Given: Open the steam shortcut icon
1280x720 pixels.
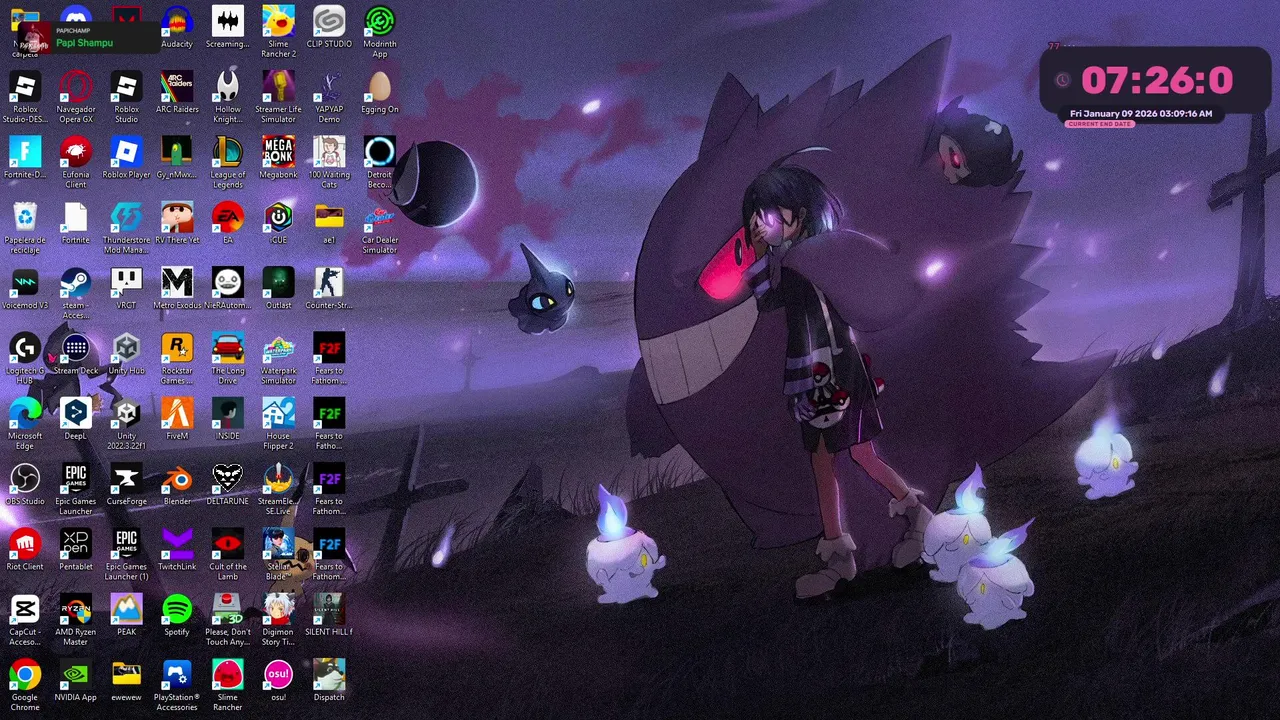Looking at the screenshot, I should pos(76,282).
